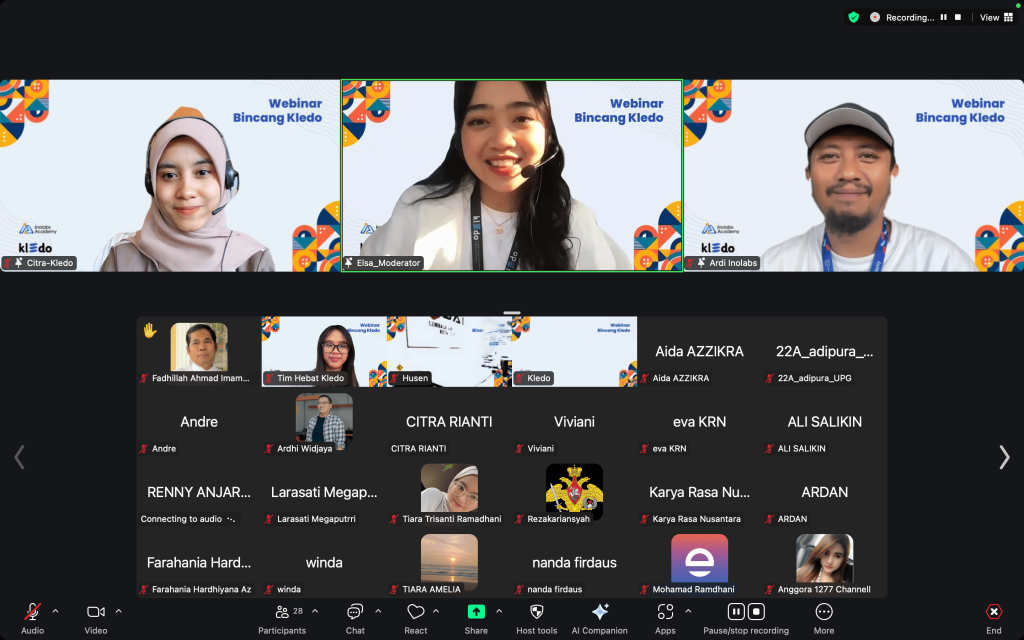Screen dimensions: 1024x640
Task: Select ALI SALIKIN participant tile
Action: [x=824, y=422]
